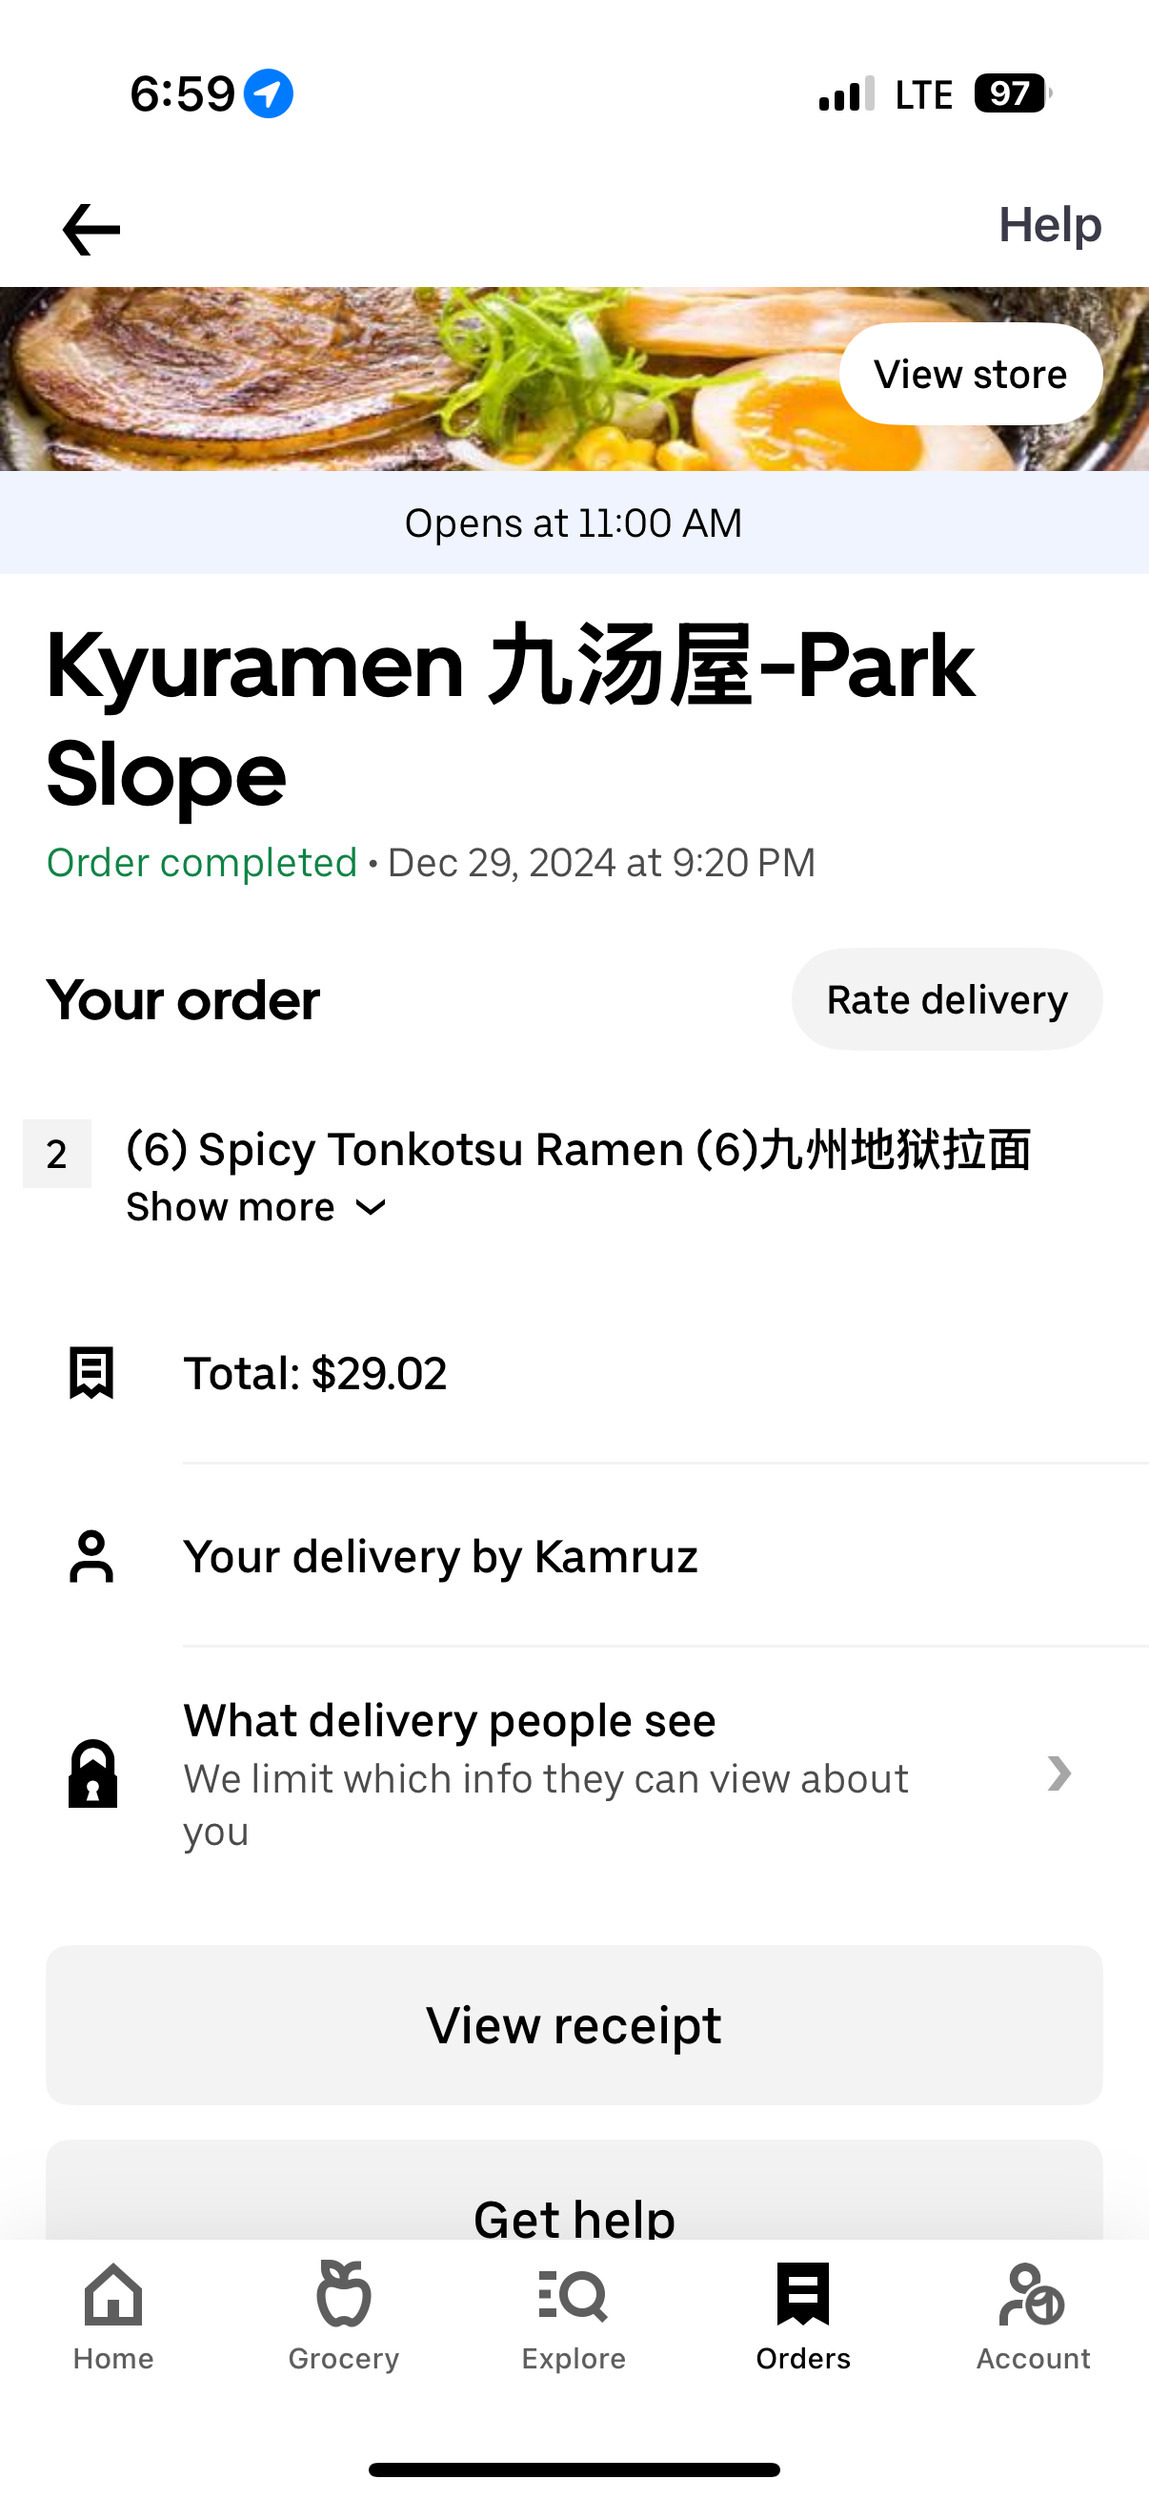Switch to the Home tab
The height and width of the screenshot is (2500, 1149).
[x=114, y=2315]
